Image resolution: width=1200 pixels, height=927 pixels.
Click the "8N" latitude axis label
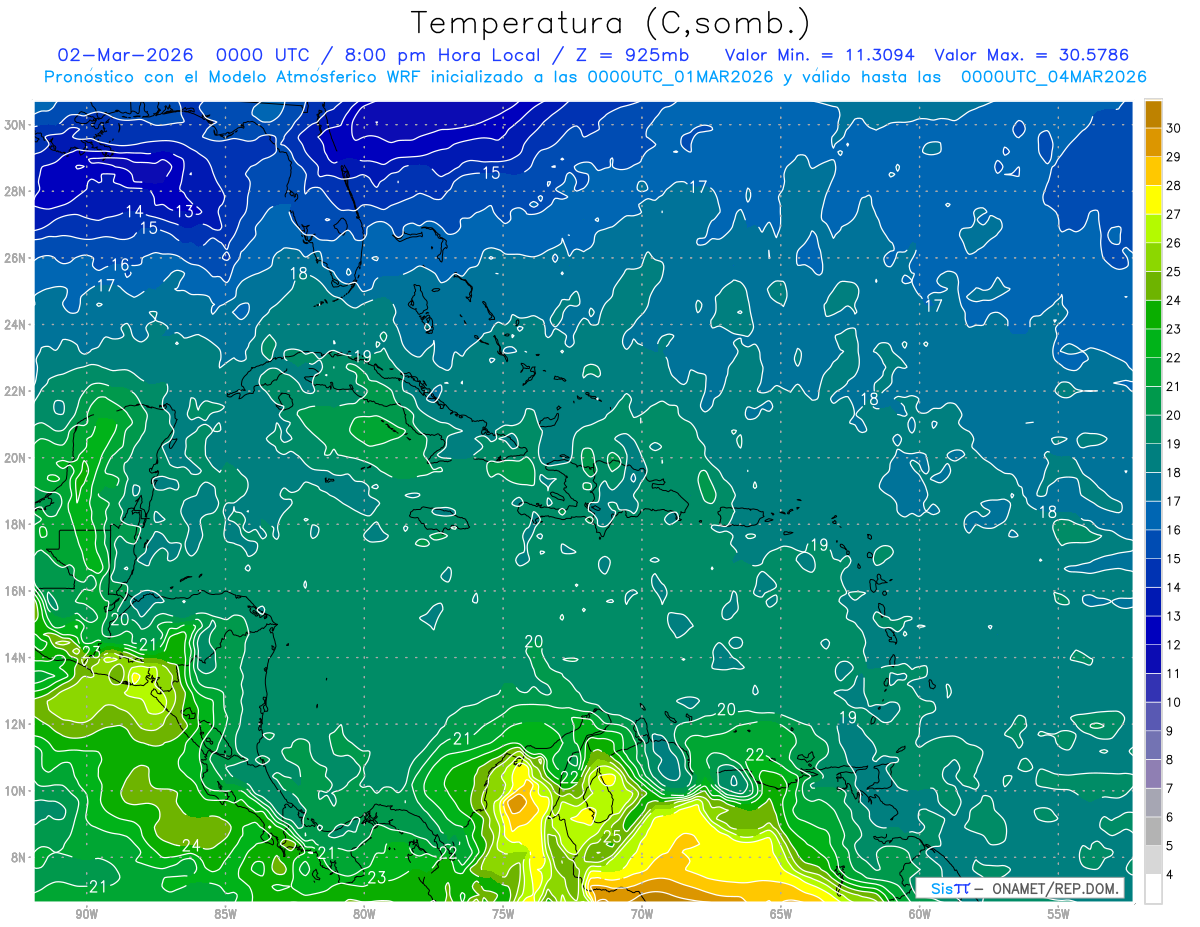[x=19, y=858]
